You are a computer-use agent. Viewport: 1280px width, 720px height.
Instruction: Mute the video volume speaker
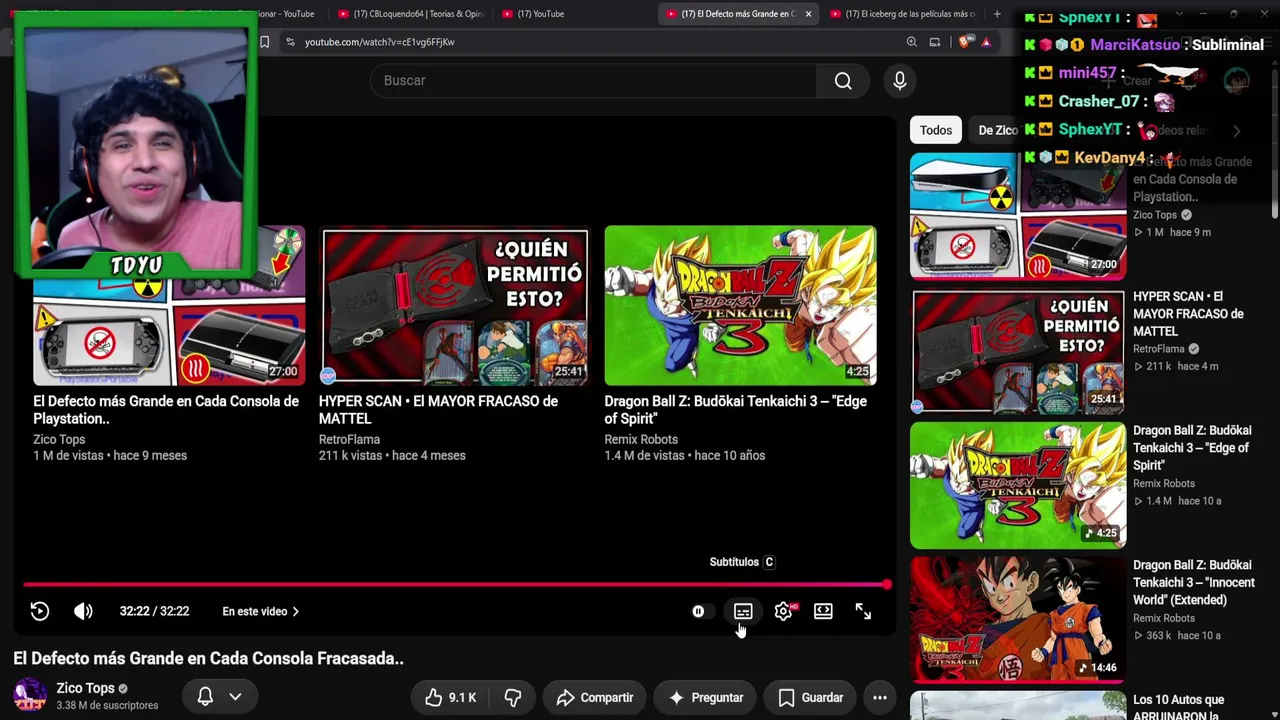point(83,611)
